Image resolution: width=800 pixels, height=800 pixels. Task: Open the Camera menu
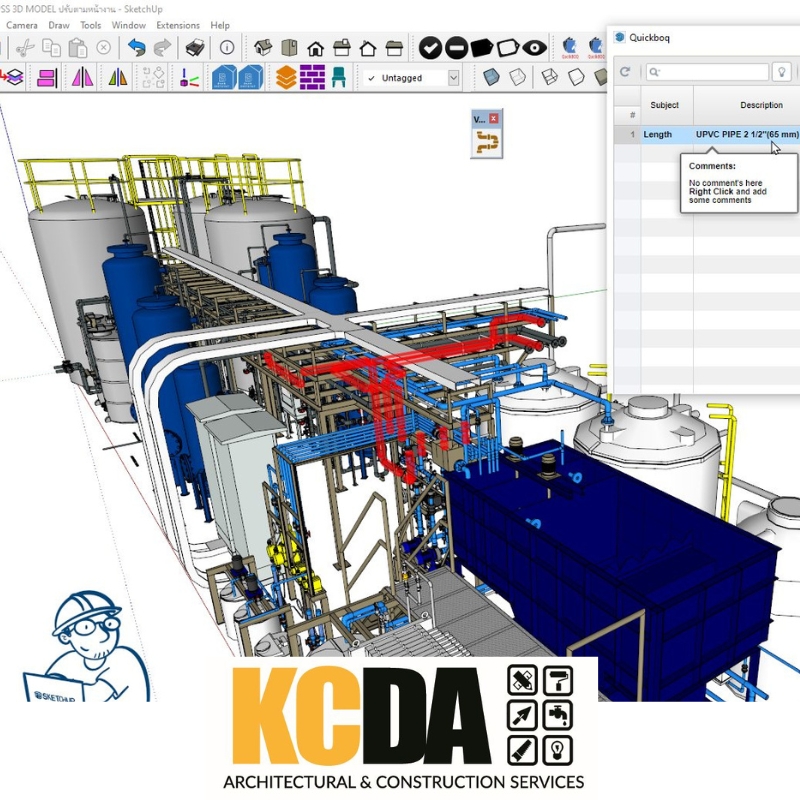pyautogui.click(x=21, y=25)
